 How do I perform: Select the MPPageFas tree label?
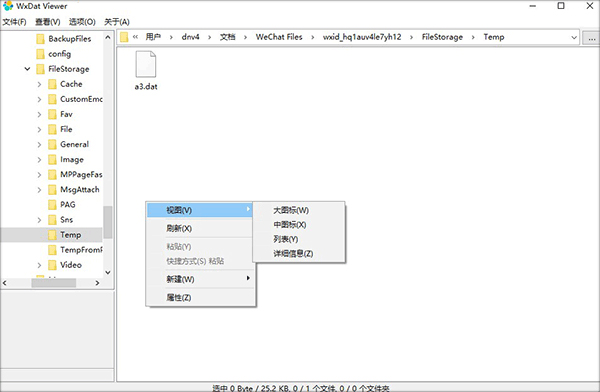click(x=81, y=175)
